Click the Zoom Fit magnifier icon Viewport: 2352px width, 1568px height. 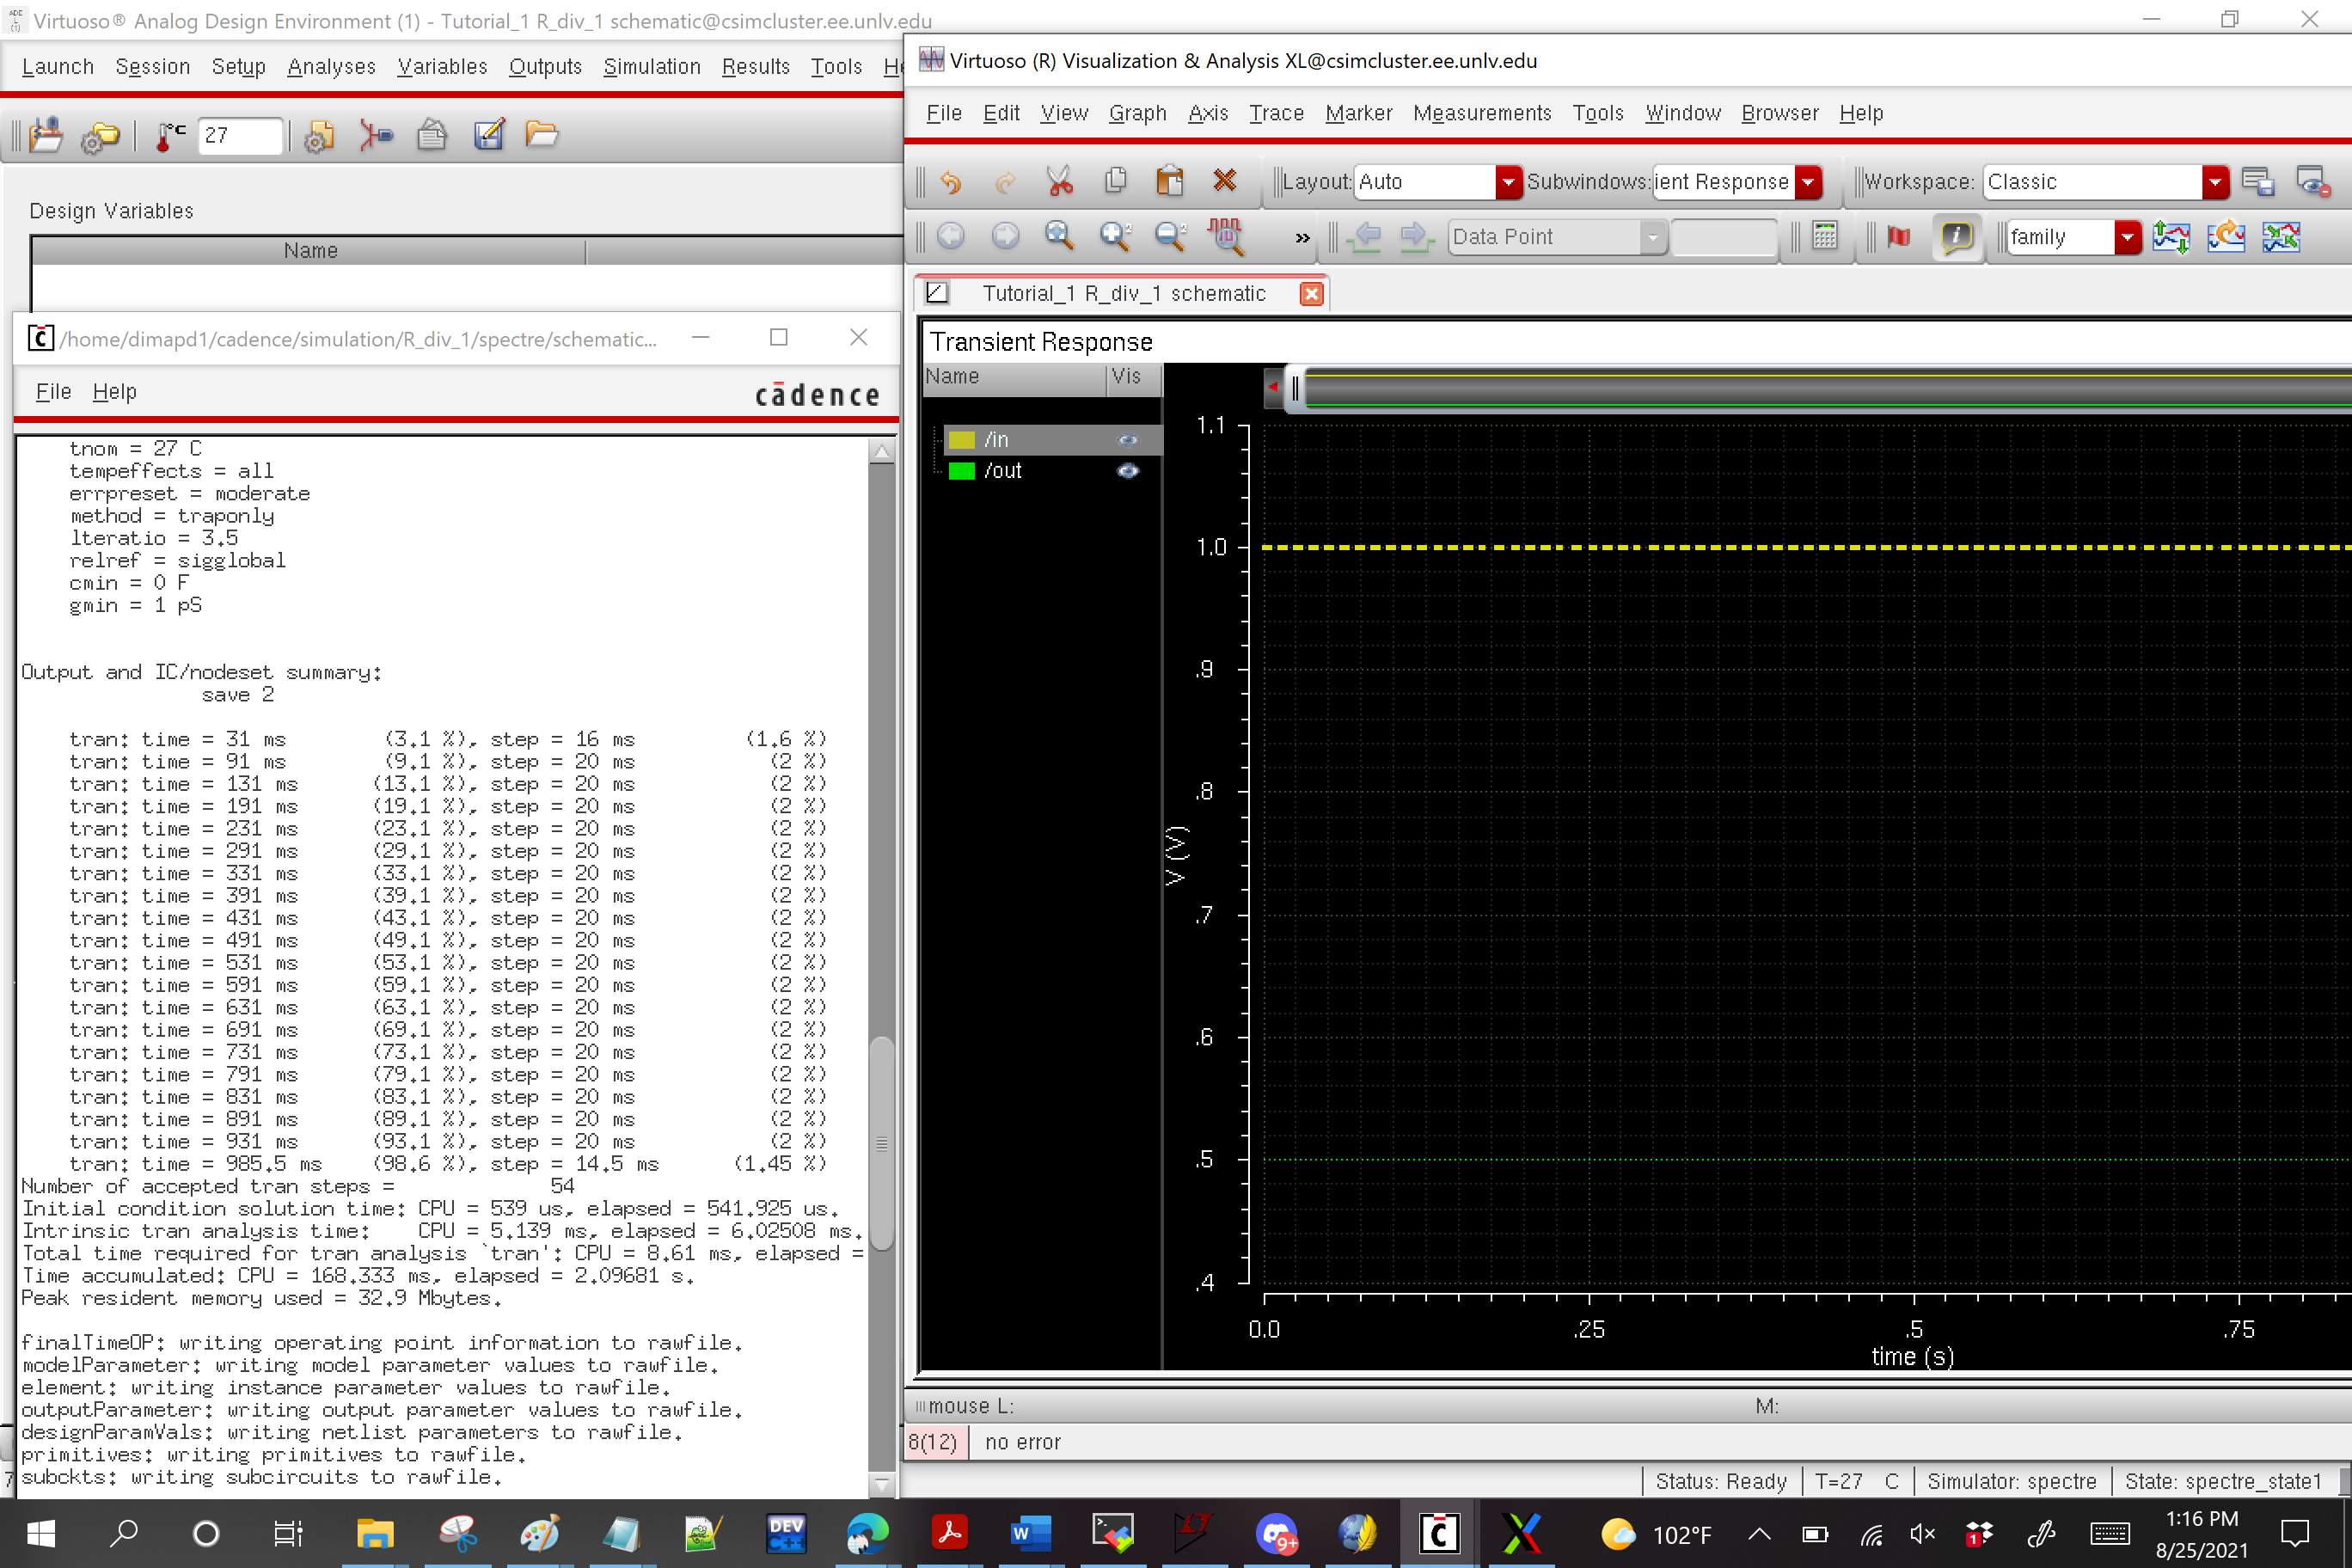[1059, 236]
